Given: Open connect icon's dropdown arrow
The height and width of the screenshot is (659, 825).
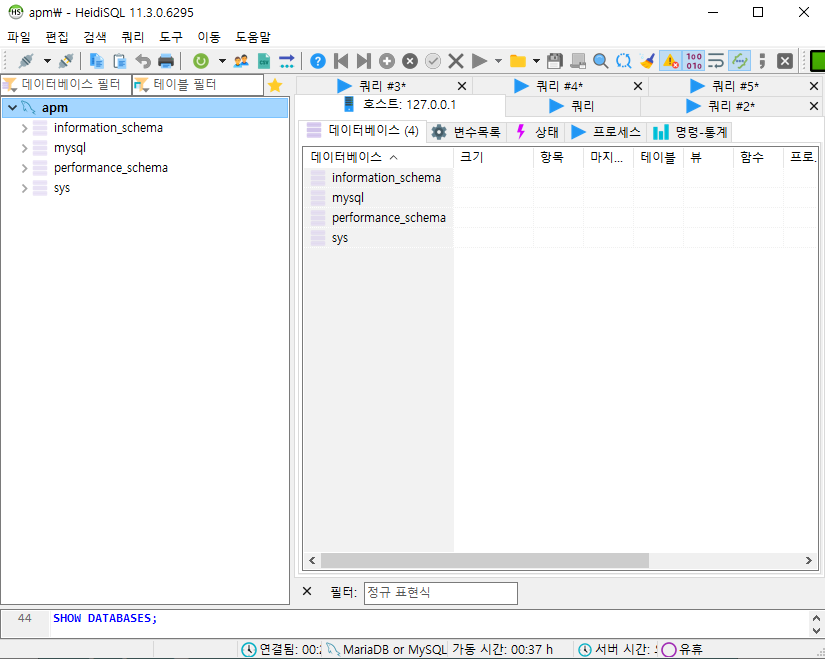Looking at the screenshot, I should [47, 61].
